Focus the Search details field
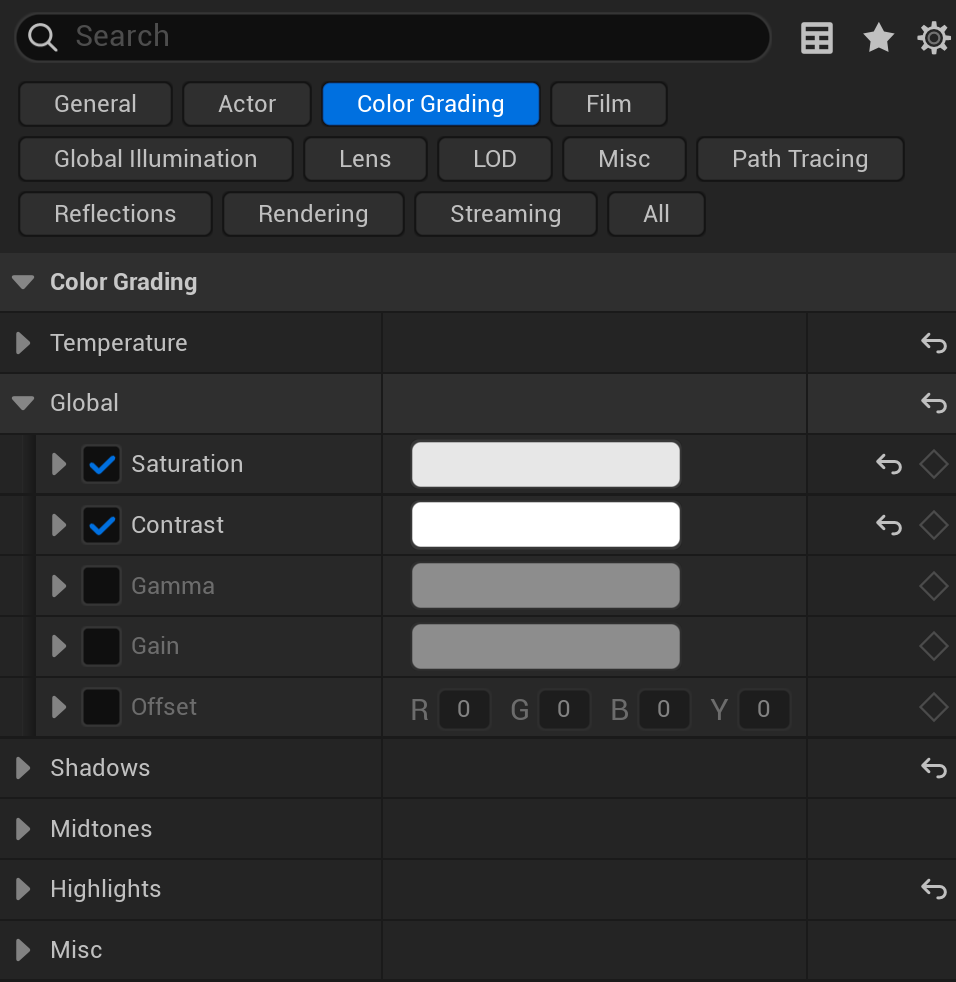Image resolution: width=956 pixels, height=982 pixels. [393, 37]
